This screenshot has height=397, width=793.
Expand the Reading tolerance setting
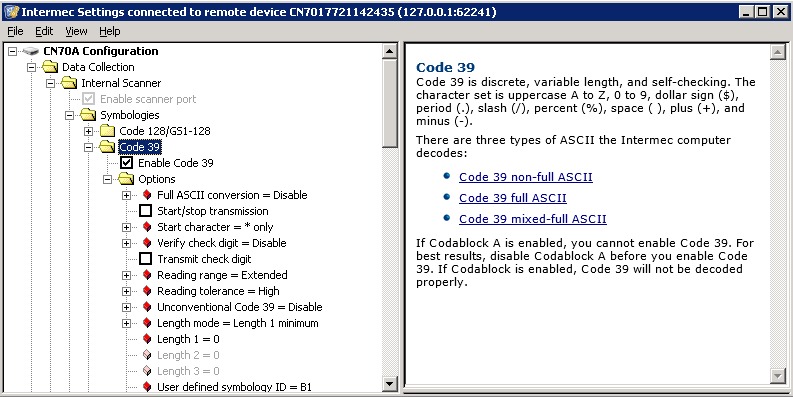[x=126, y=291]
